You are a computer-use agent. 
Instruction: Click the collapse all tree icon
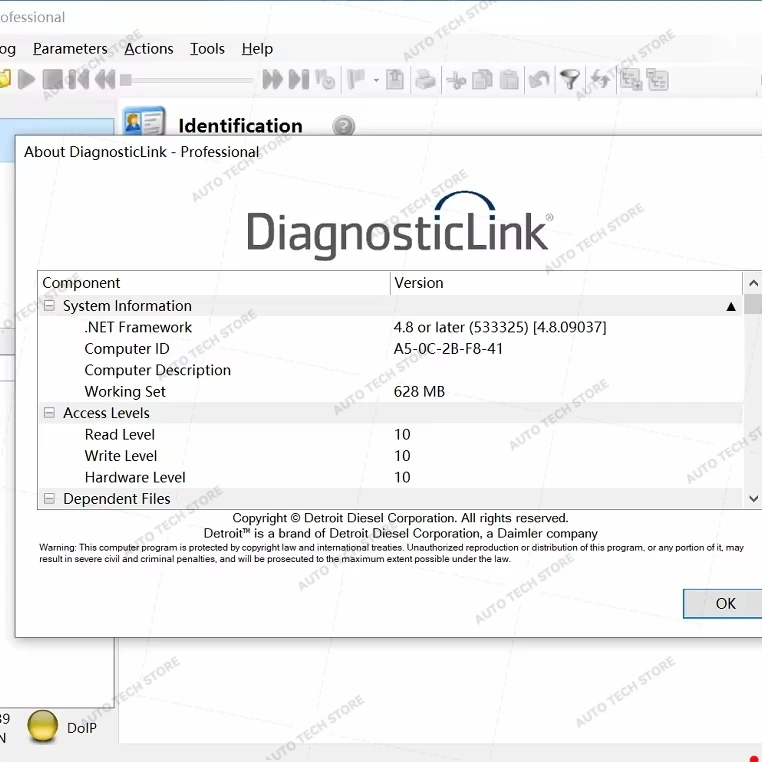pyautogui.click(x=658, y=80)
